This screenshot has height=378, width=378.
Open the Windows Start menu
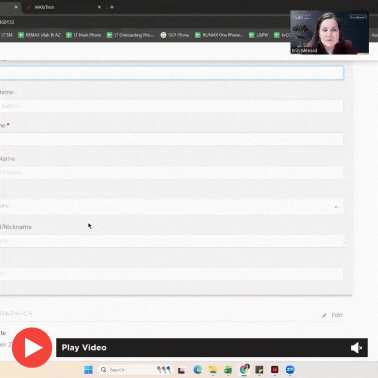point(88,370)
